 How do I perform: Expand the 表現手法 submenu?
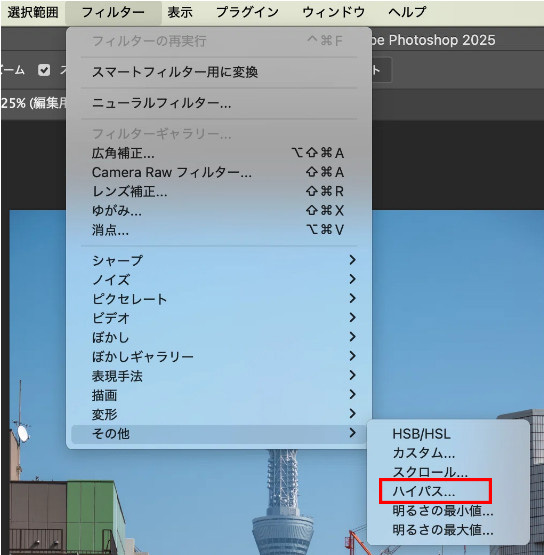219,376
